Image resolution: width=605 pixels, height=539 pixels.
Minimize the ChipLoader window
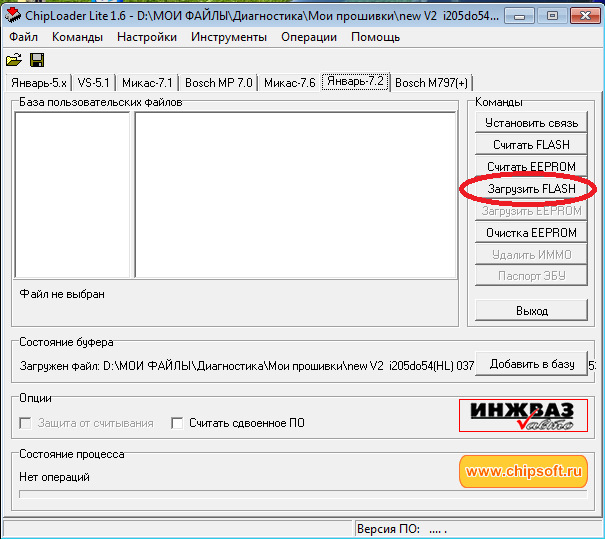tap(519, 16)
